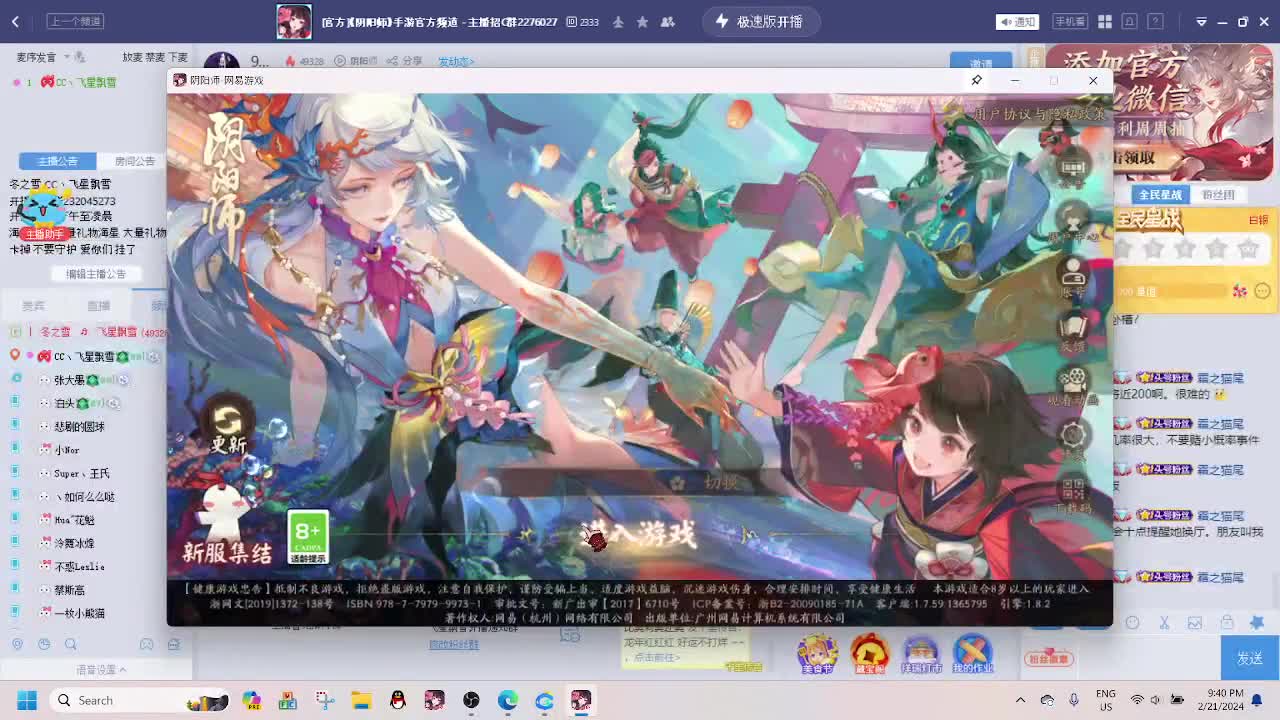Click the screenshot scissors icon above chat input
The width and height of the screenshot is (1280, 720).
[1165, 622]
